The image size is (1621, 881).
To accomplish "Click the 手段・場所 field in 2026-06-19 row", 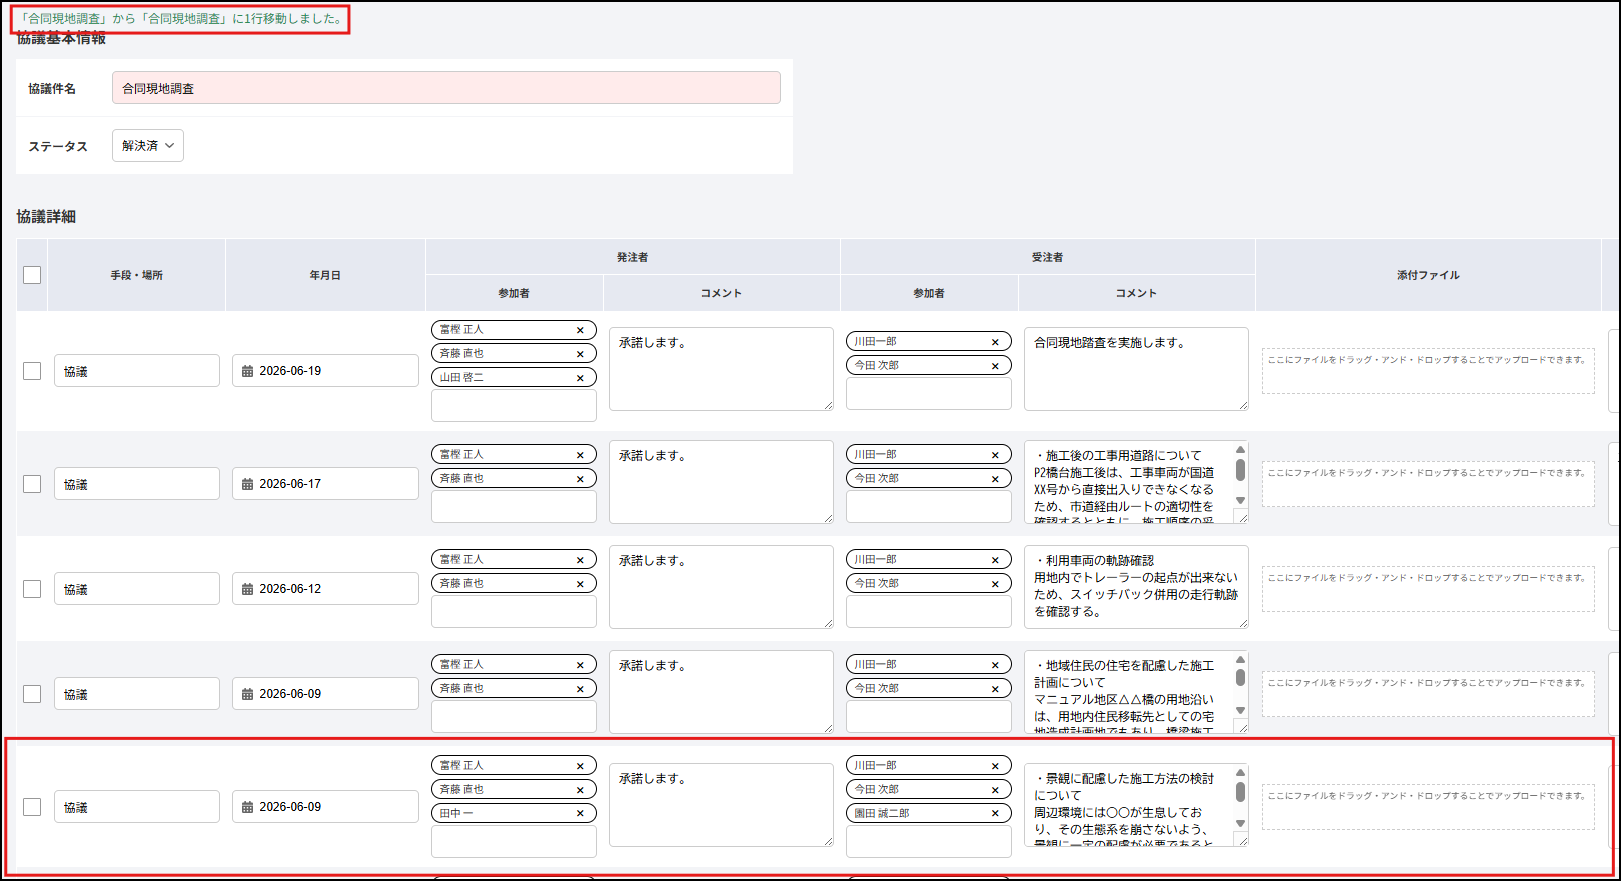I will (x=137, y=371).
